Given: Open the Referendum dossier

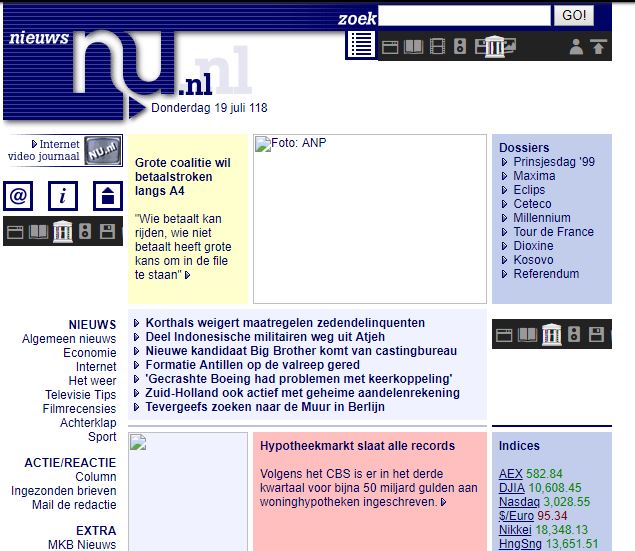Looking at the screenshot, I should tap(546, 274).
